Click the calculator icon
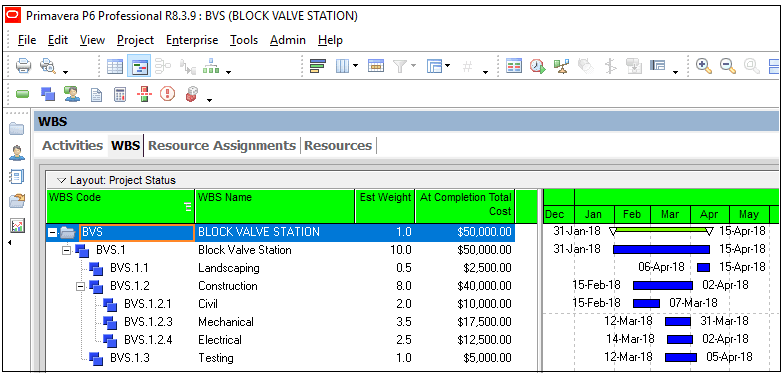 coord(120,94)
